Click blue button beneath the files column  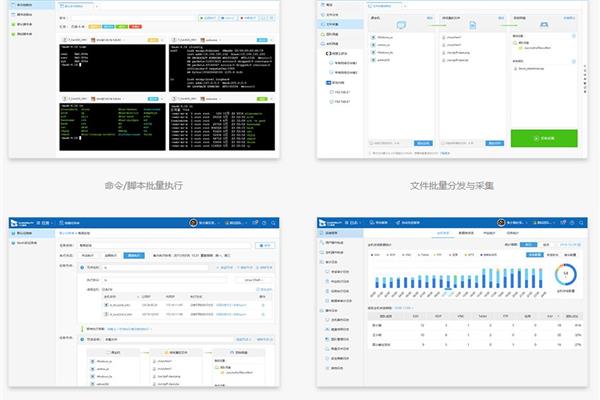[495, 143]
